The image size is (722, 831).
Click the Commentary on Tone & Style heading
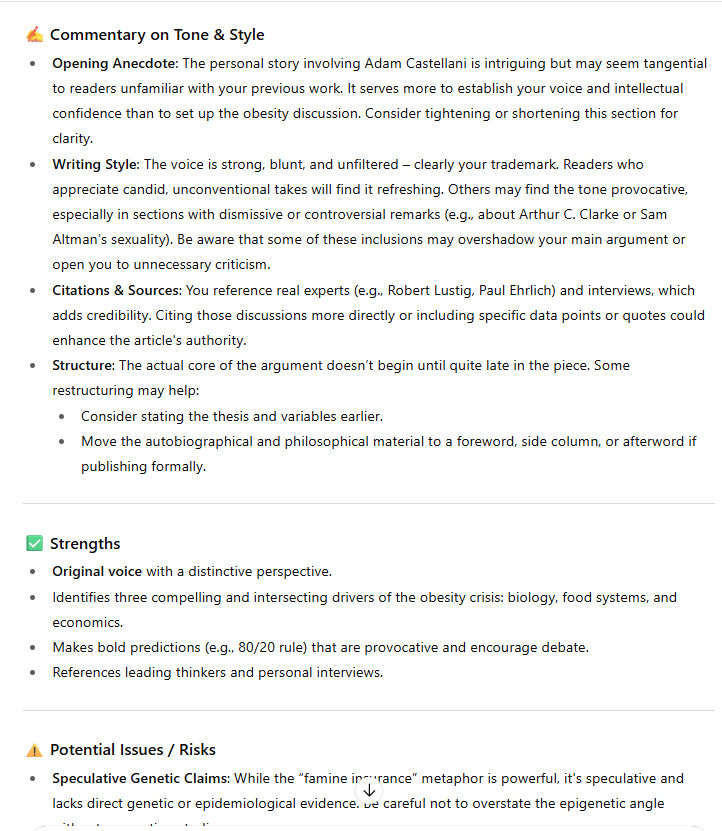[157, 35]
